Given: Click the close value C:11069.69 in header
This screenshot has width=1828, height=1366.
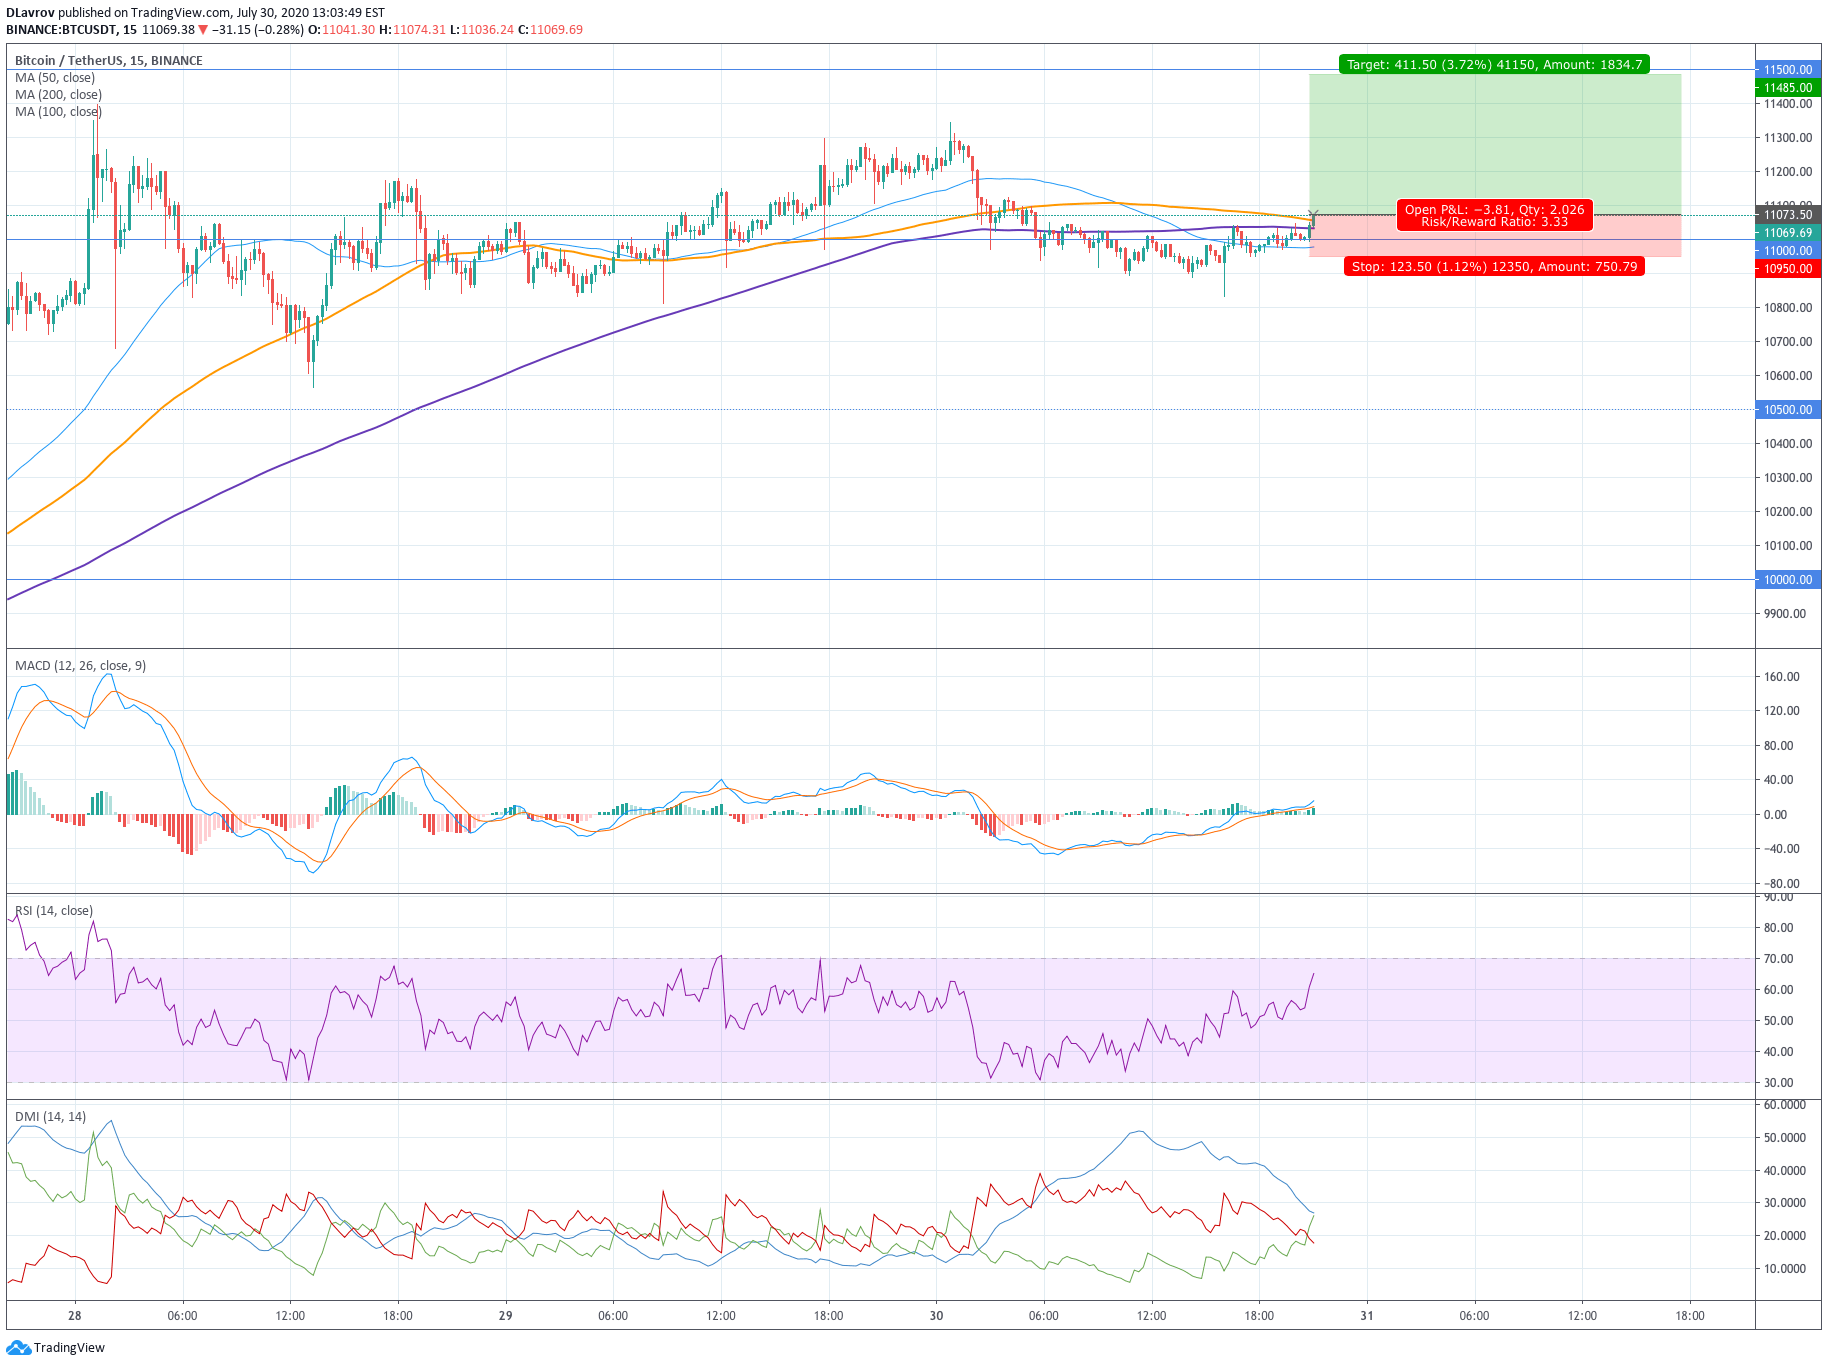Looking at the screenshot, I should pos(550,30).
